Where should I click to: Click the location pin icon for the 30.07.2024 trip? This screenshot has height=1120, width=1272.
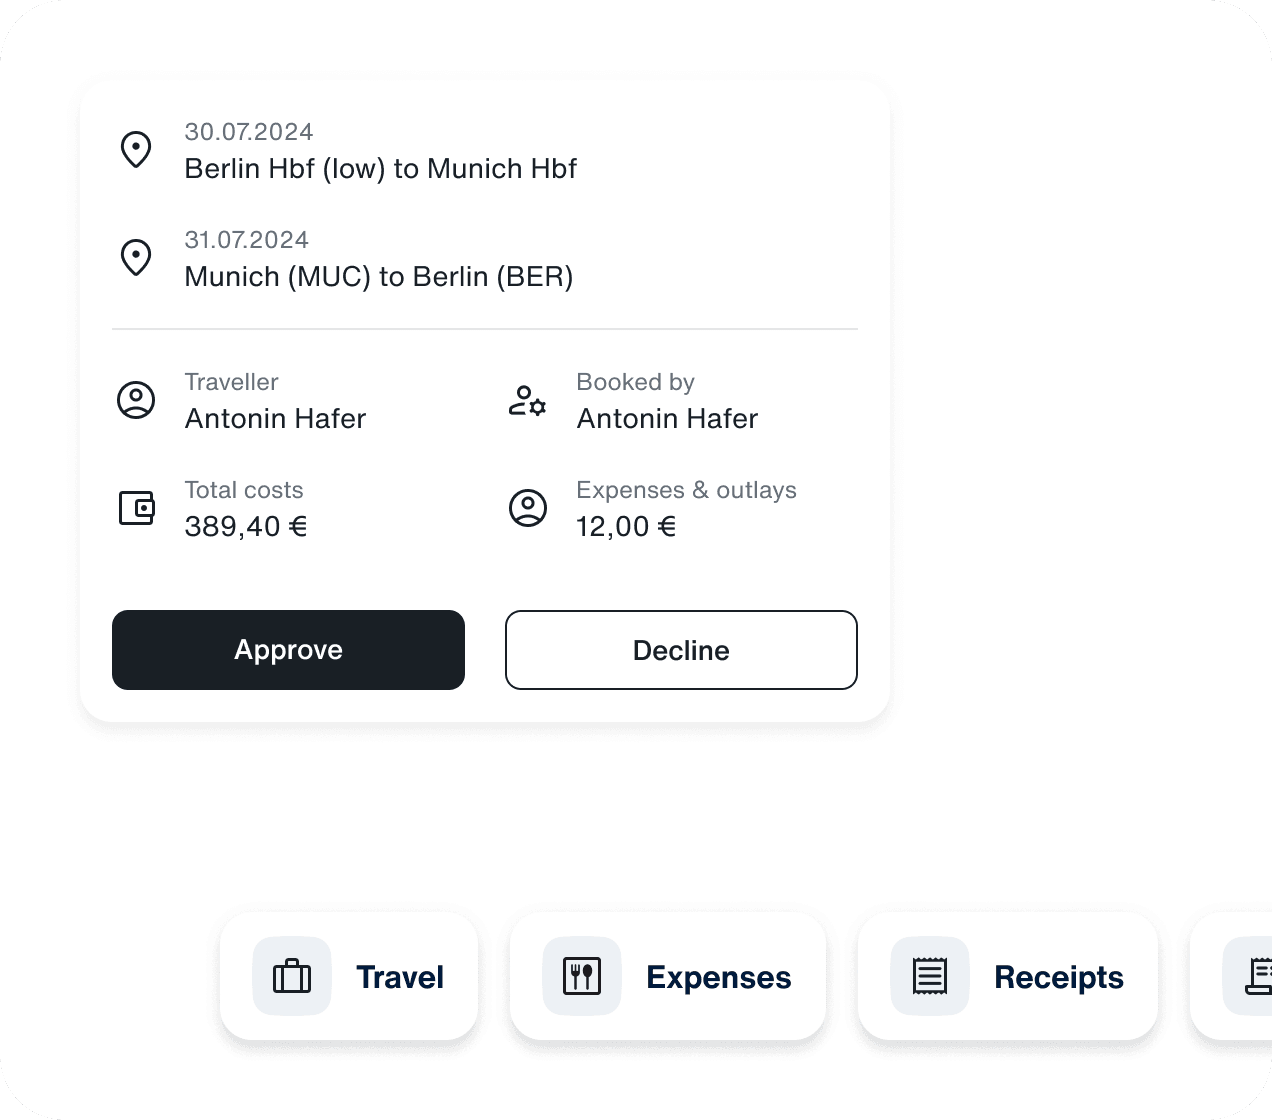136,150
